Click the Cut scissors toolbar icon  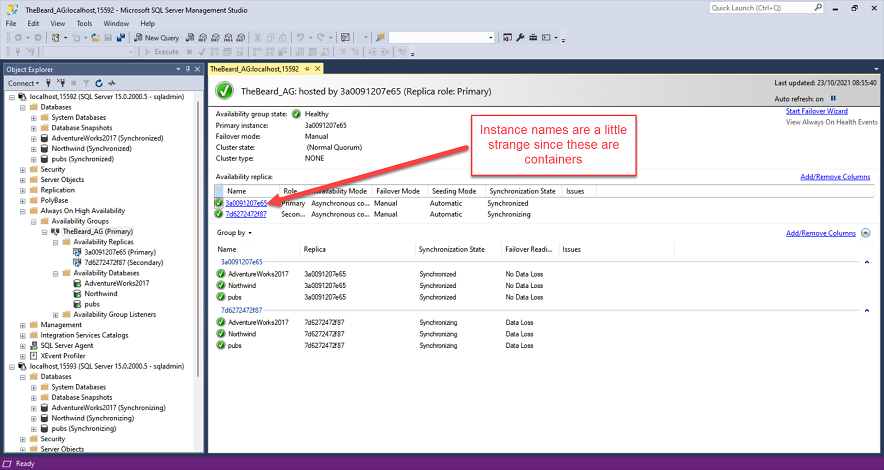tap(258, 38)
